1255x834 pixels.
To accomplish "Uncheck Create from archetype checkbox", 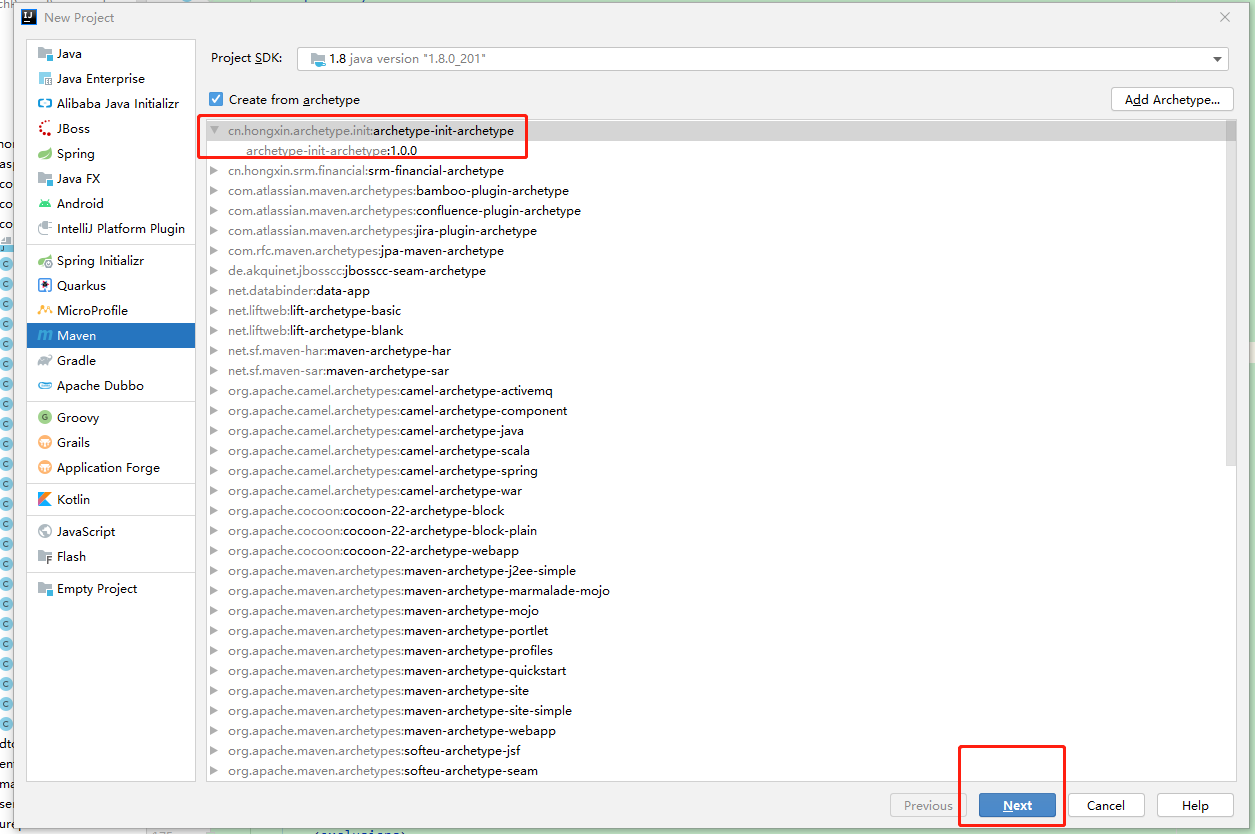I will (216, 99).
